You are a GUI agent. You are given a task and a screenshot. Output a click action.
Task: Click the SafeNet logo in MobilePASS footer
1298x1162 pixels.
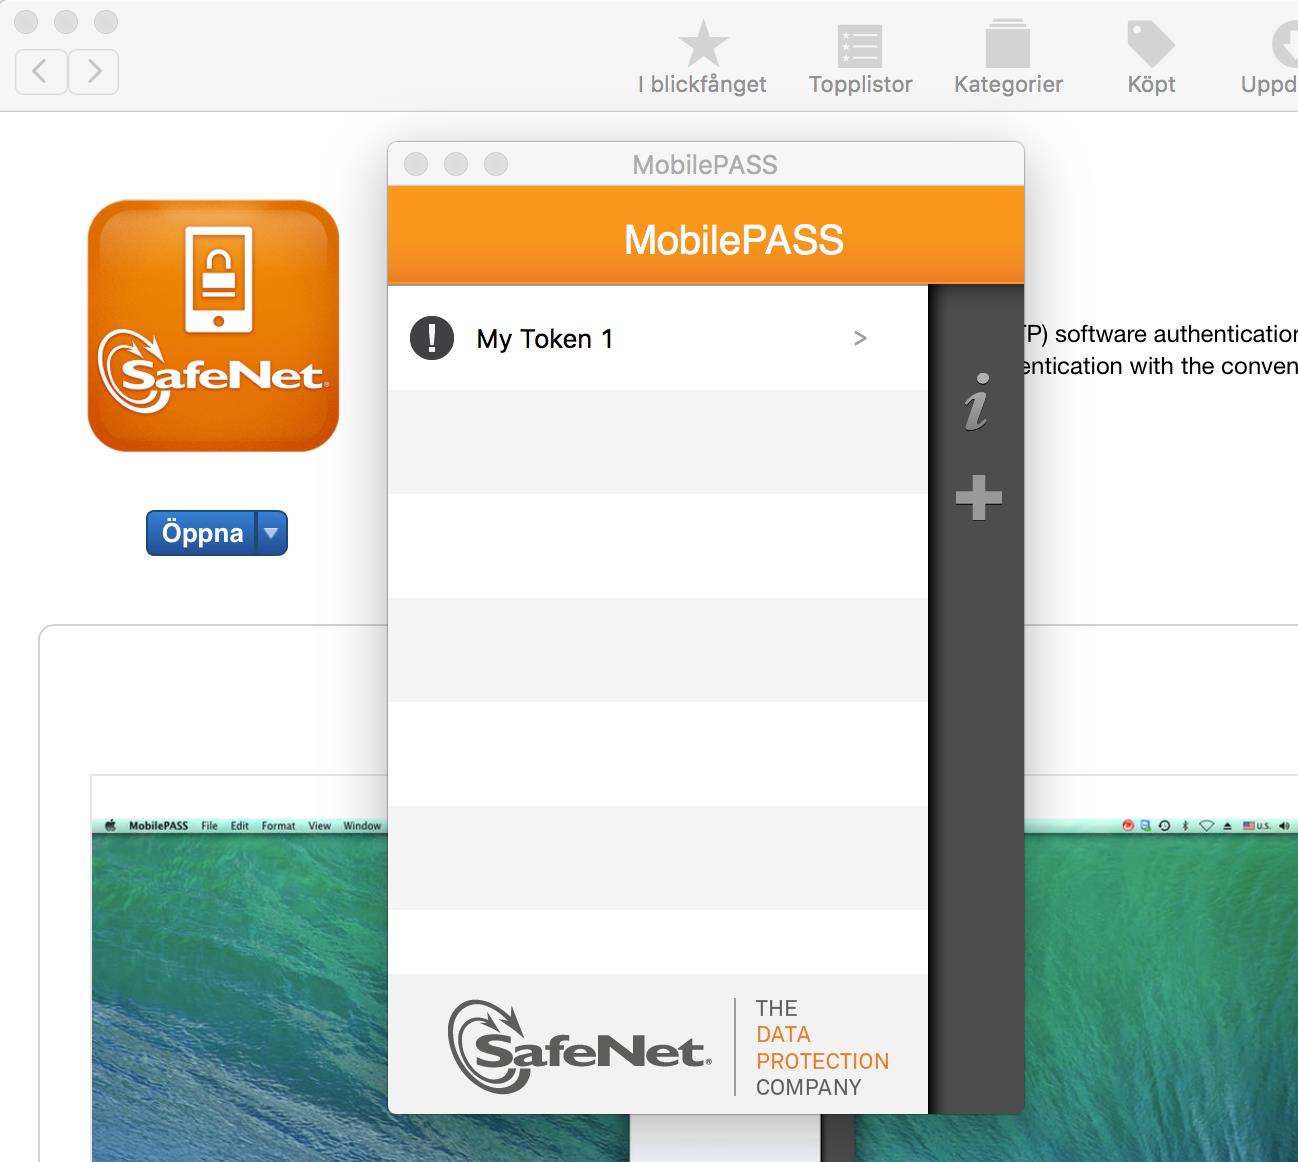pos(579,1046)
